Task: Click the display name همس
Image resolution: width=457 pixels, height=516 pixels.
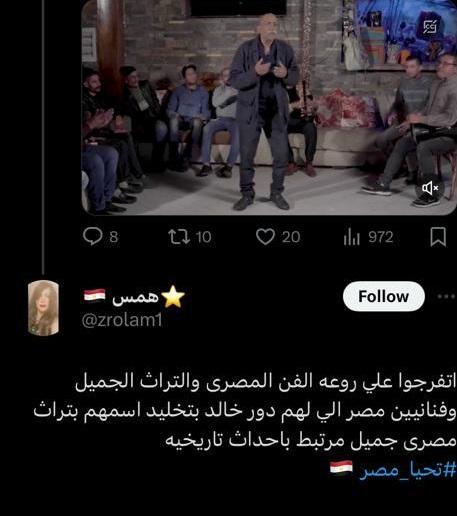Action: [135, 296]
